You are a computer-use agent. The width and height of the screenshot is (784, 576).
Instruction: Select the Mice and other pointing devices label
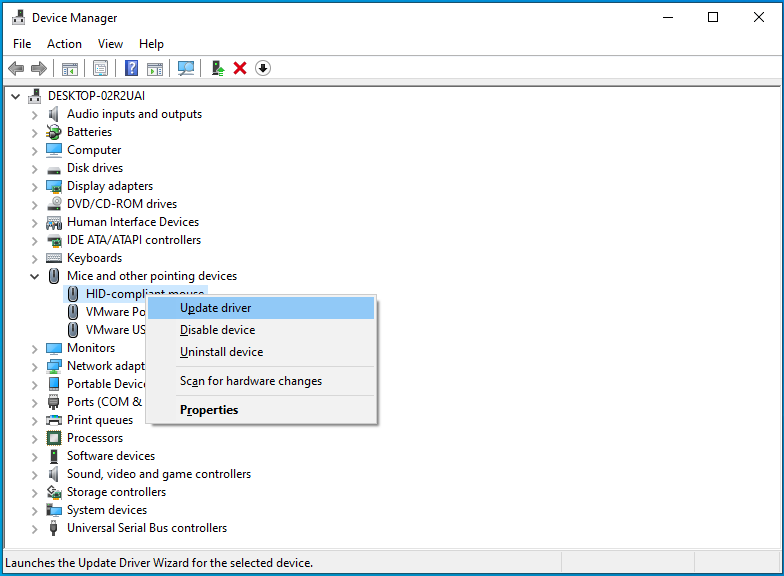click(152, 276)
